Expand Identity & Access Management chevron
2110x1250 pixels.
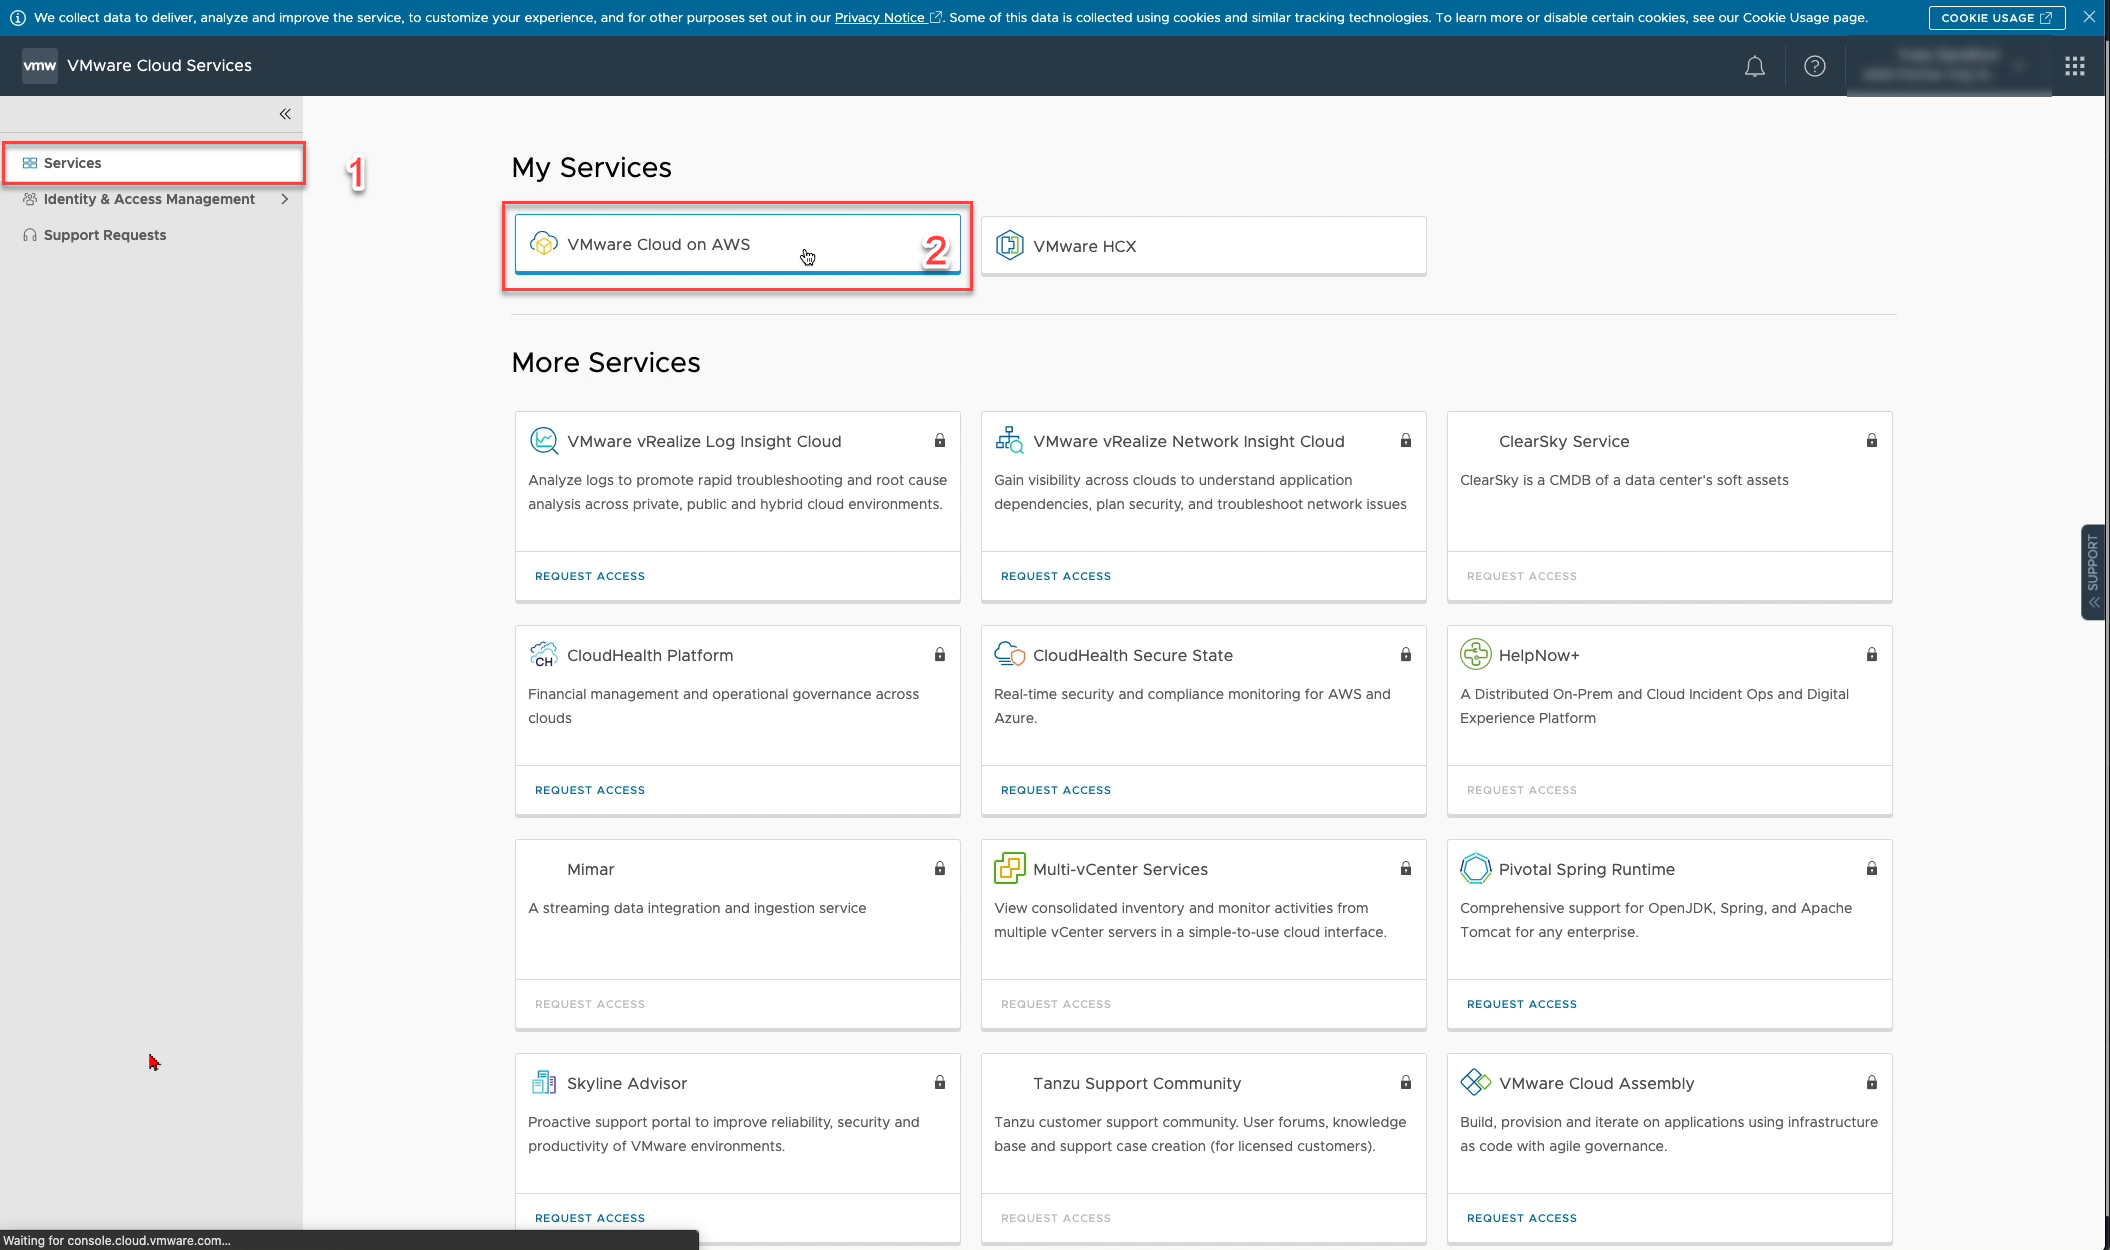point(285,199)
